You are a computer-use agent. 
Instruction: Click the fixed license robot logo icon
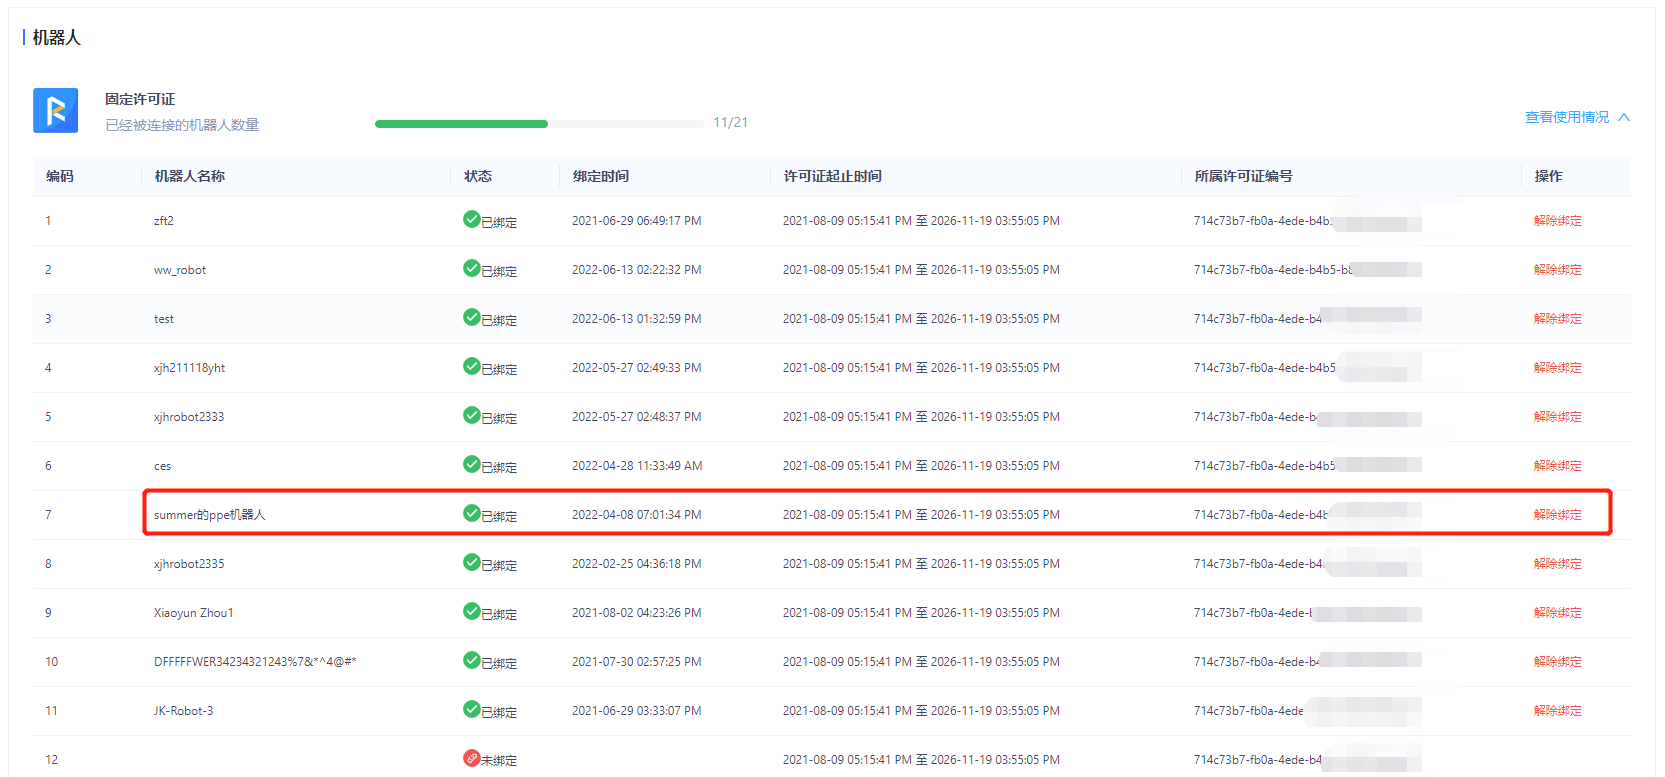[x=55, y=110]
